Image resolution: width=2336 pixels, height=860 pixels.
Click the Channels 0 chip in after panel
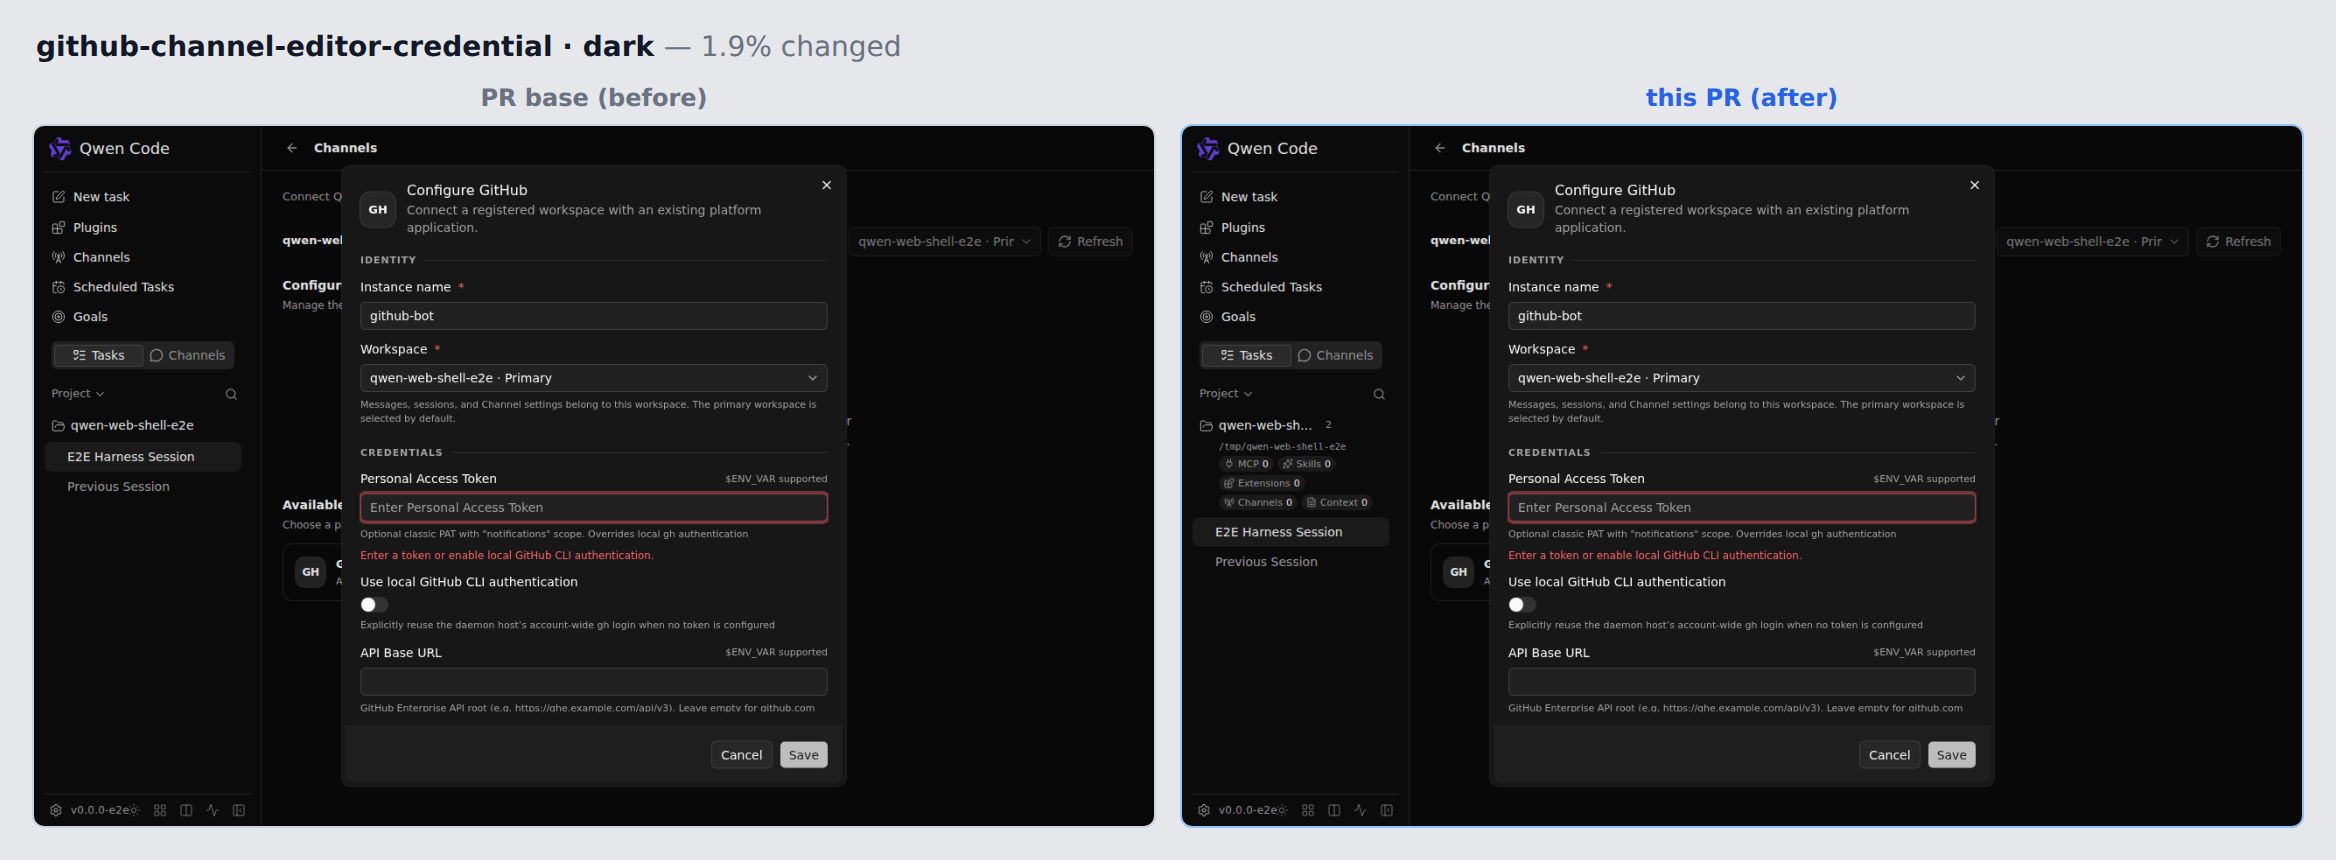[1258, 503]
